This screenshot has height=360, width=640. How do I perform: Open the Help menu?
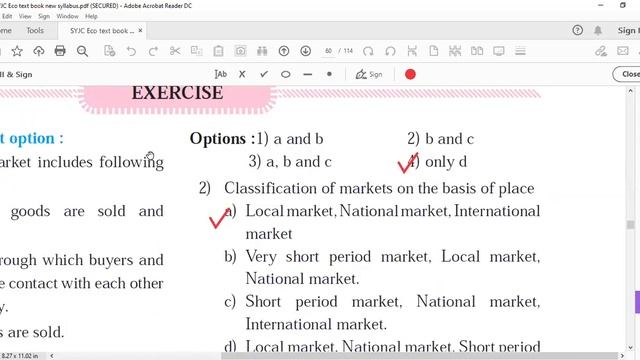pos(91,16)
